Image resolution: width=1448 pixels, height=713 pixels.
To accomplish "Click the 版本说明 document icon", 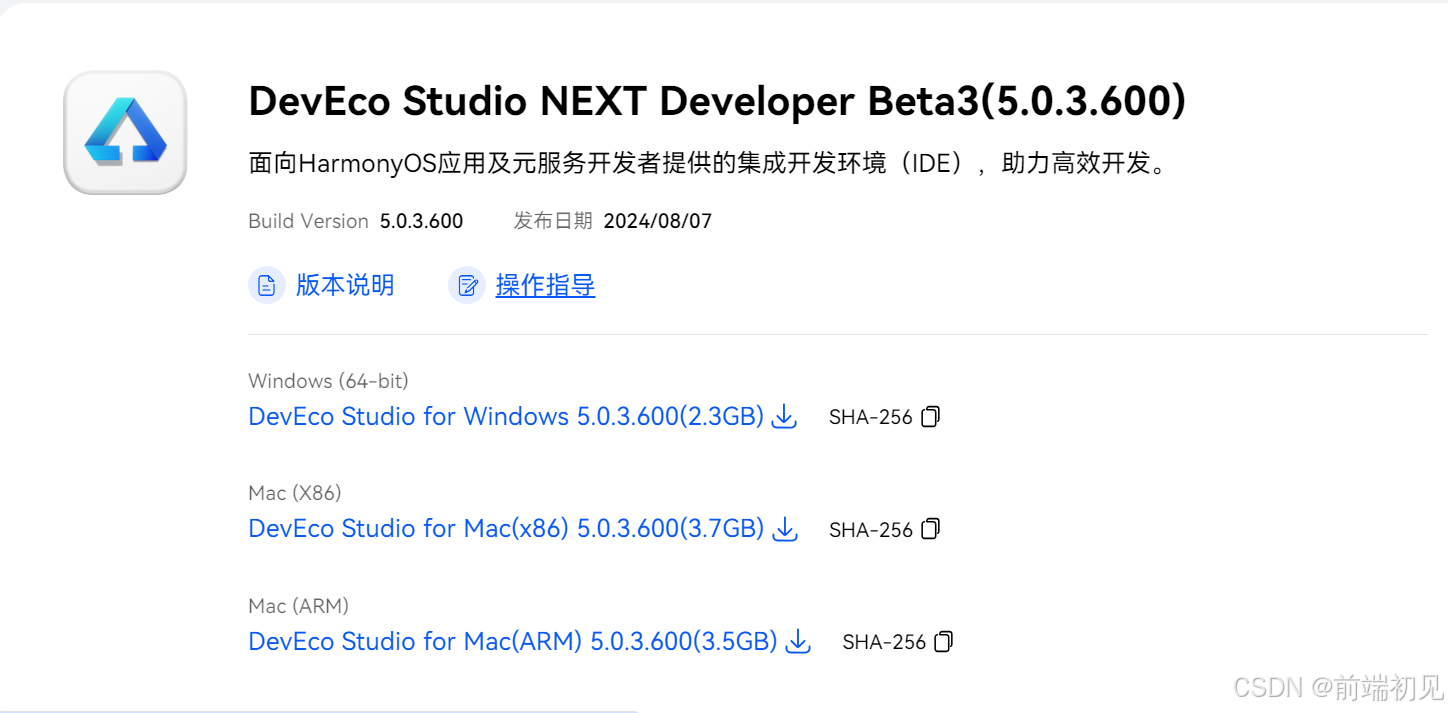I will pos(267,286).
